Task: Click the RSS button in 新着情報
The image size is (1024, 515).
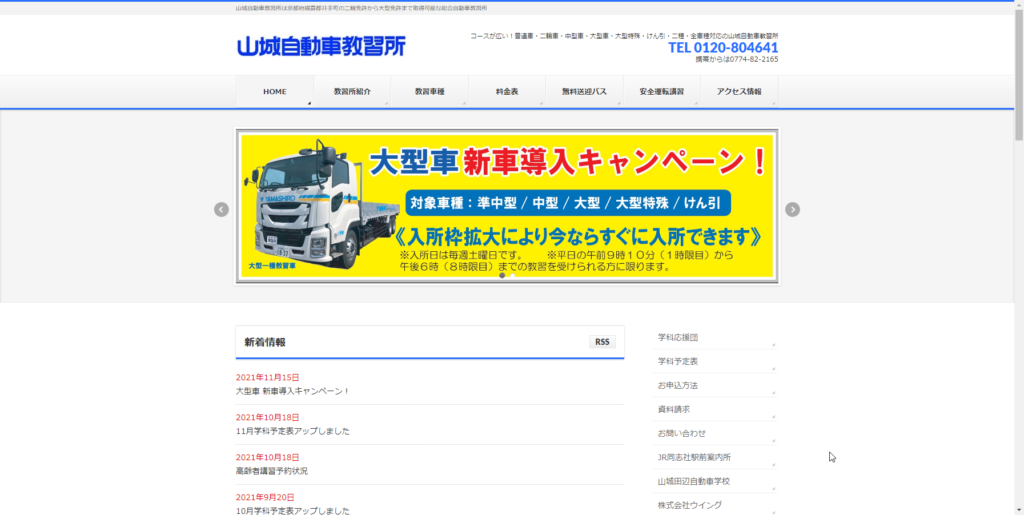Action: 602,342
